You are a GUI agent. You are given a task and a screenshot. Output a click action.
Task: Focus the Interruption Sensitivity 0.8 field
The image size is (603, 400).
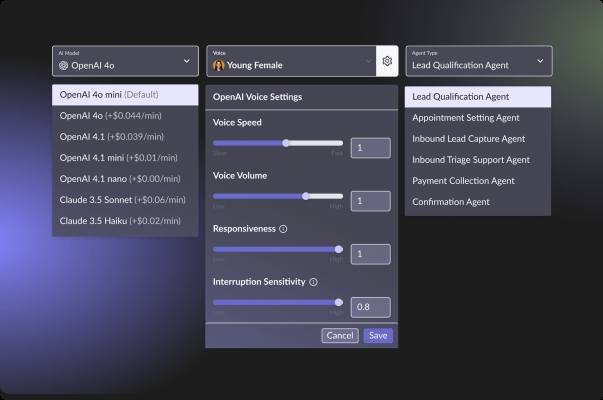tap(371, 307)
